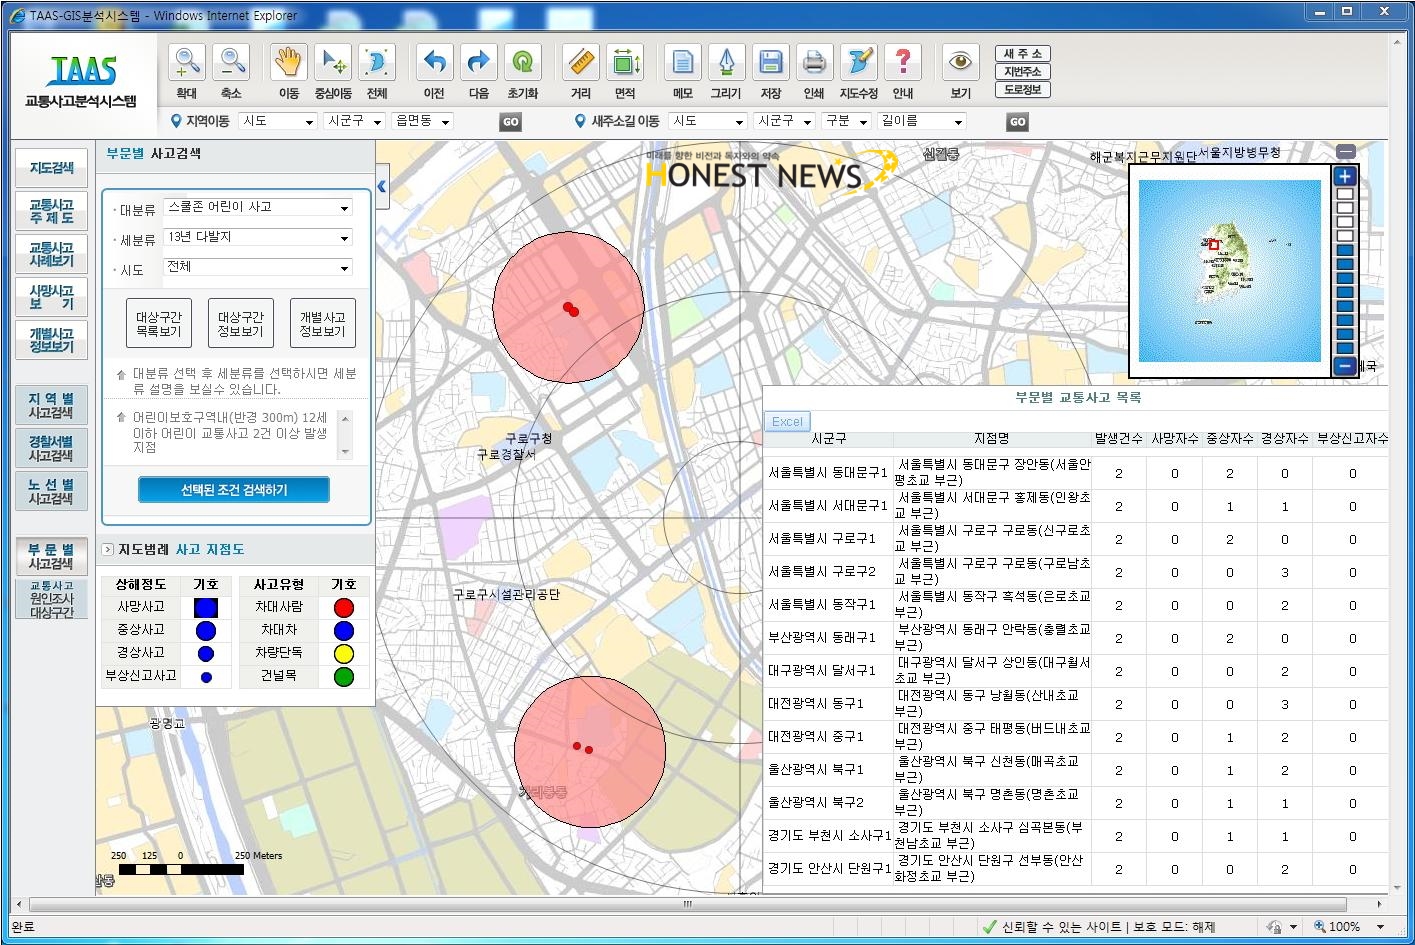Open the 세분류 13년 다발지 dropdown
The height and width of the screenshot is (945, 1415).
tap(259, 238)
